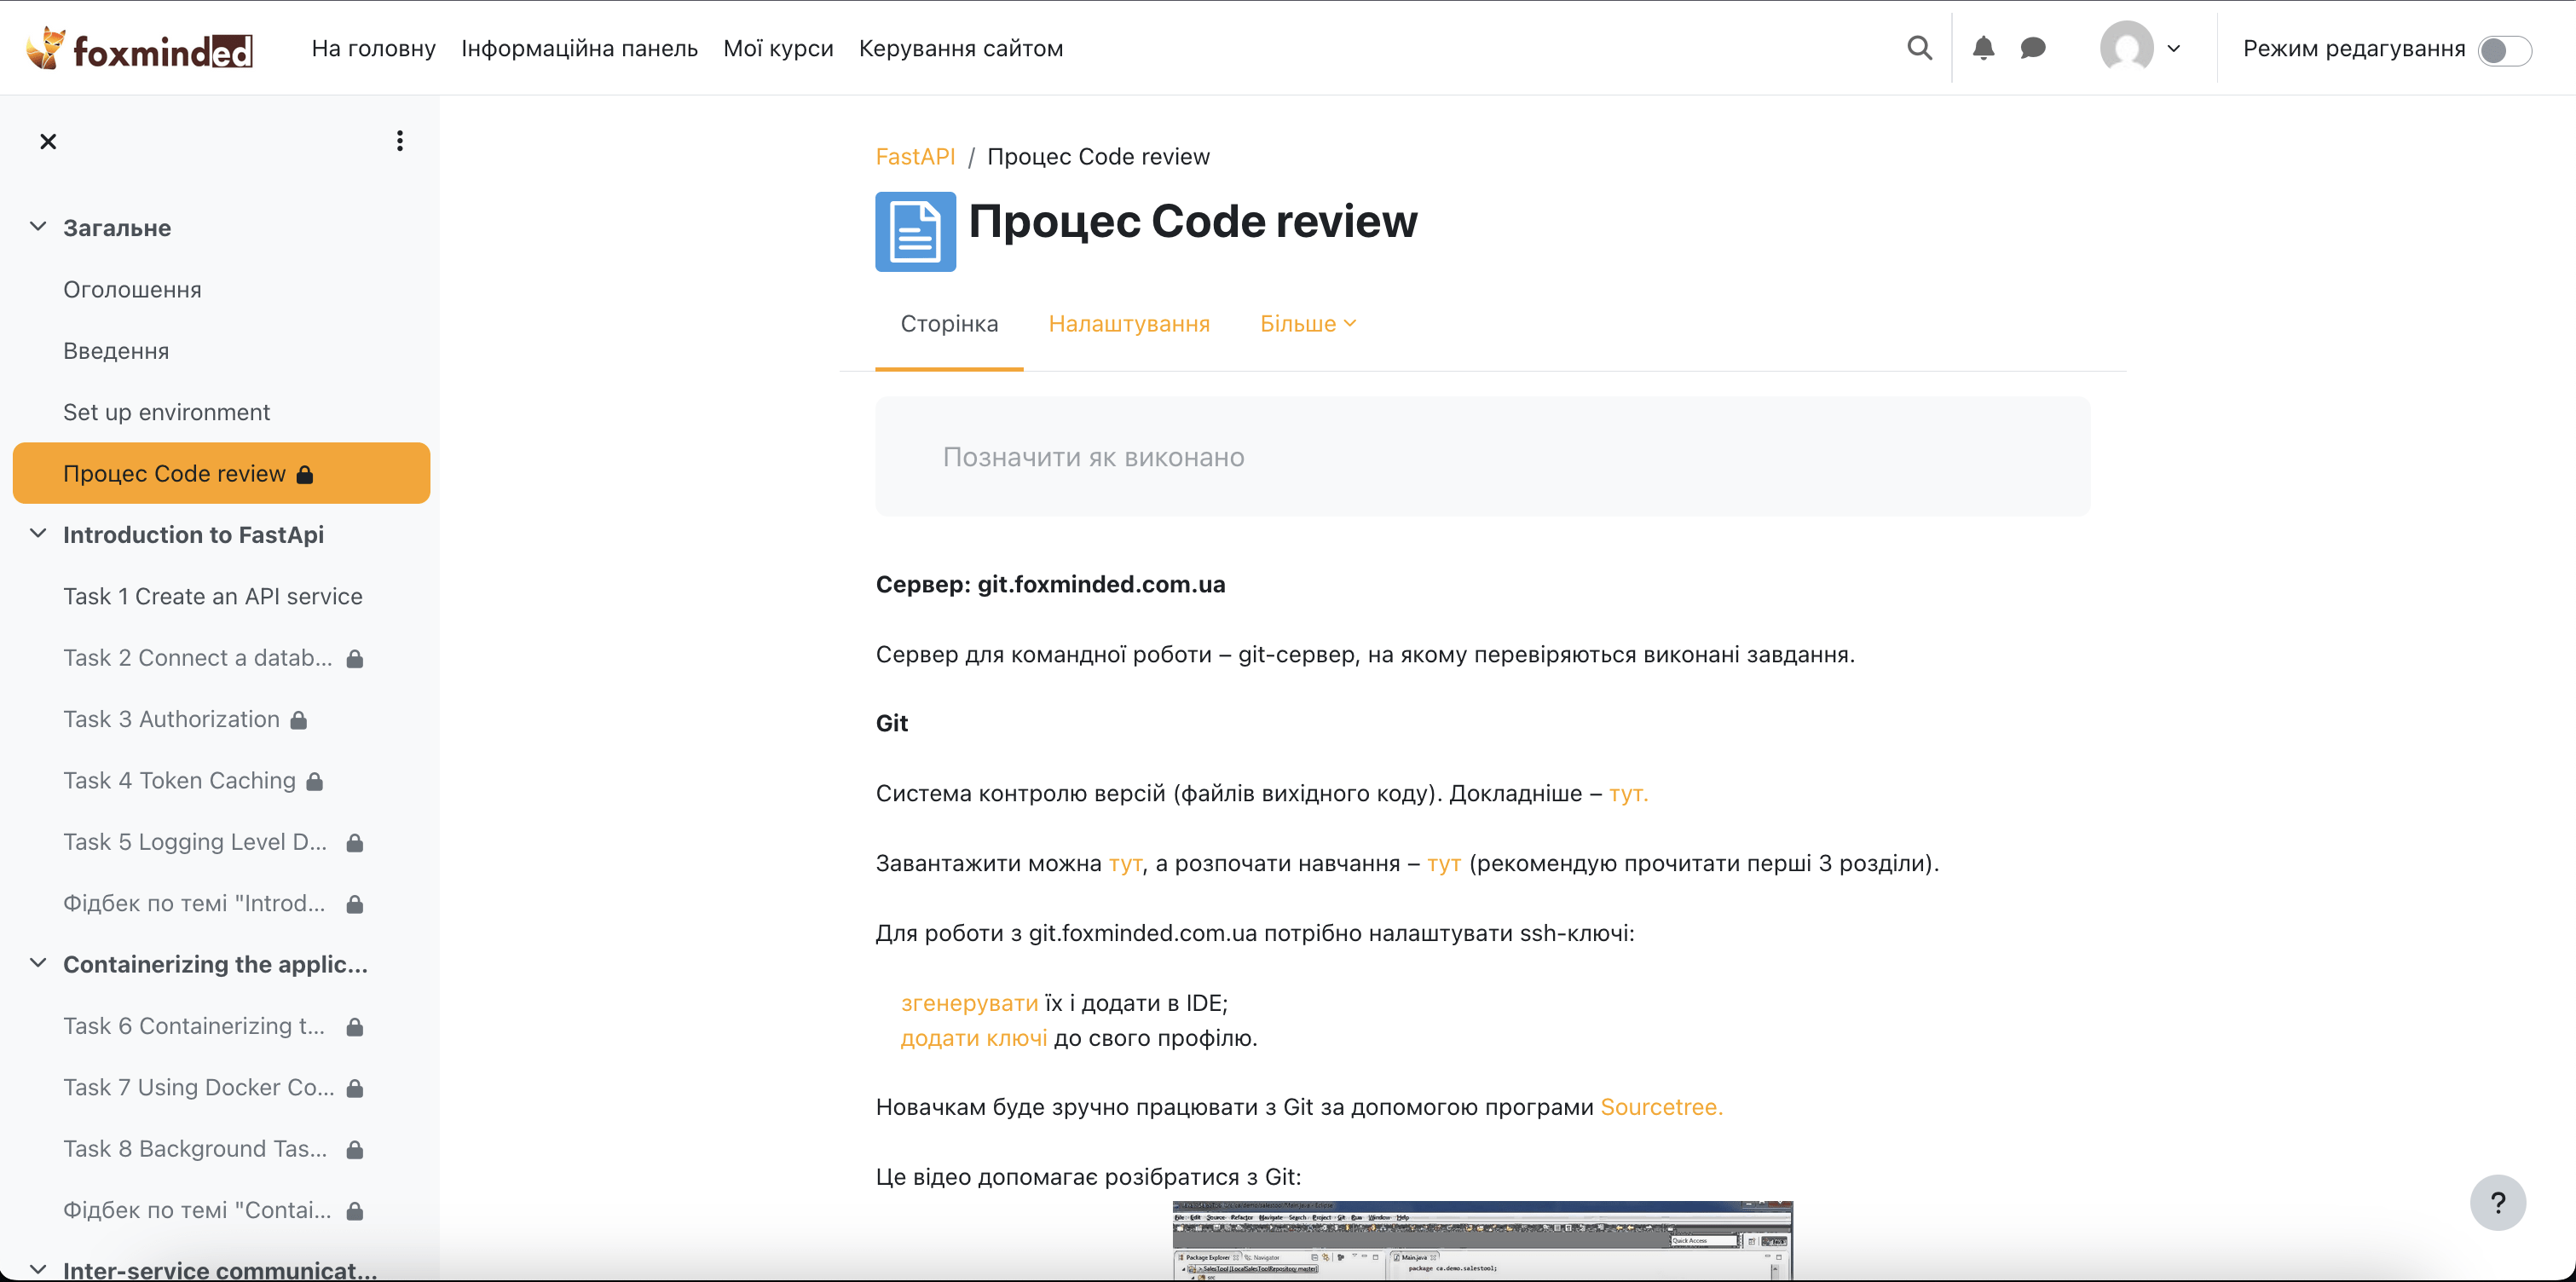The width and height of the screenshot is (2576, 1282).
Task: Collapse the Introduction to FastApi section
Action: (x=38, y=534)
